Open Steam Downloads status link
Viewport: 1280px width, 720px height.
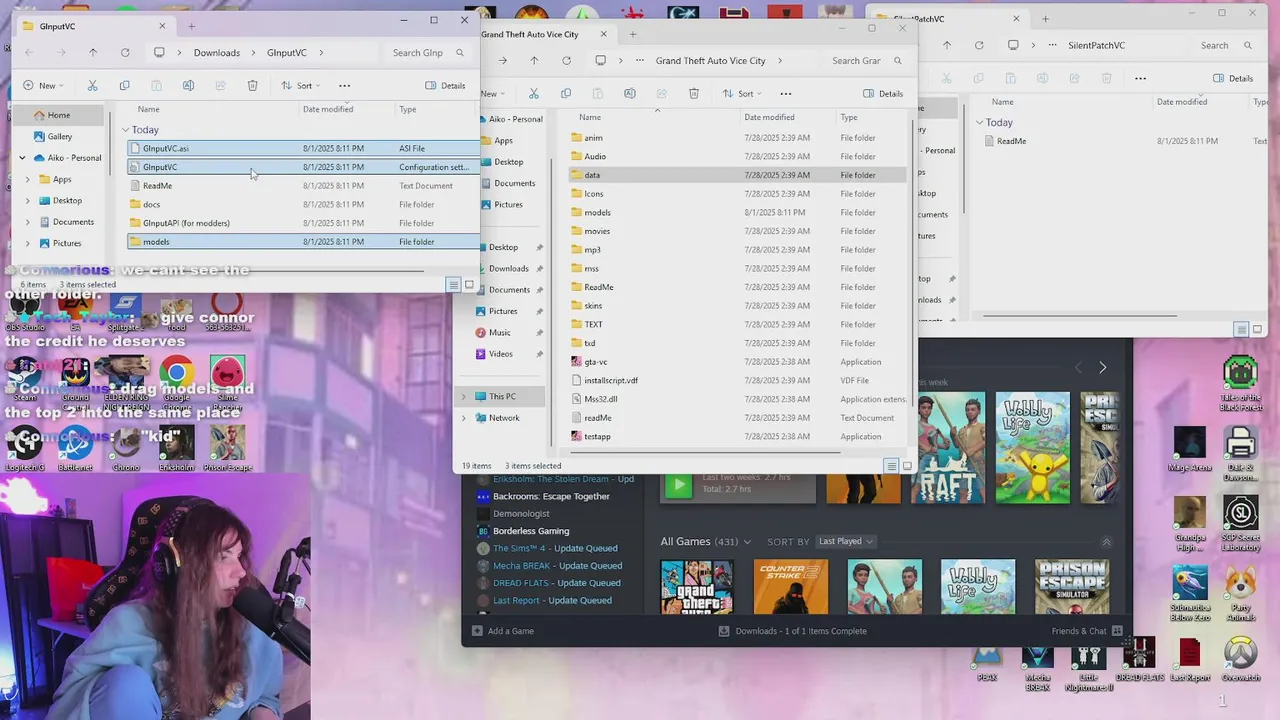tap(793, 631)
